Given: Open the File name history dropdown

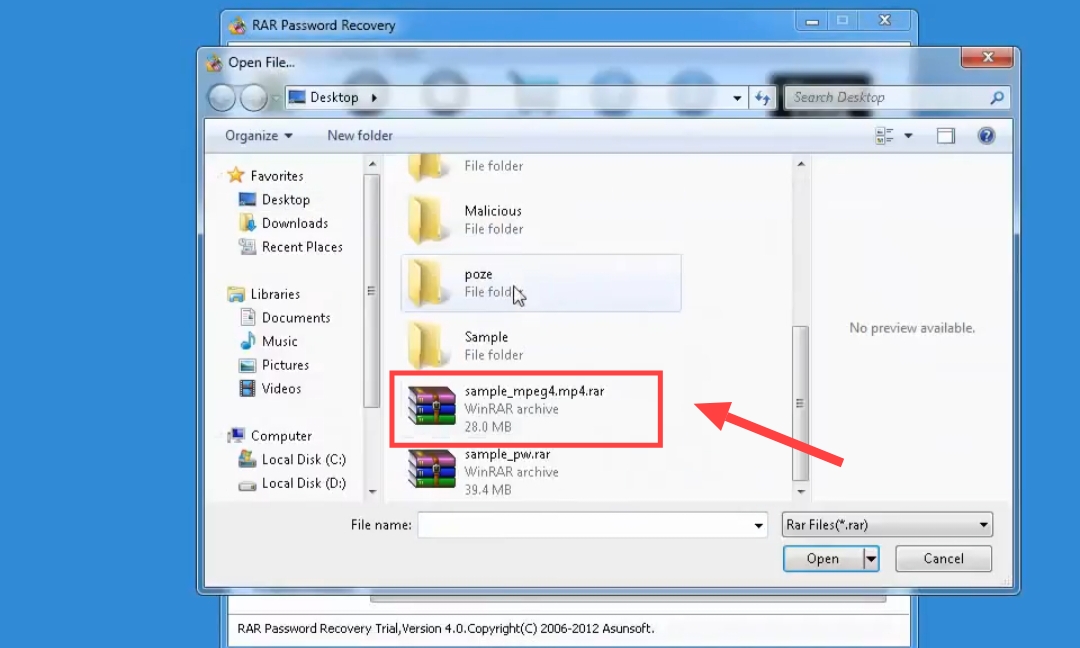Looking at the screenshot, I should point(758,525).
